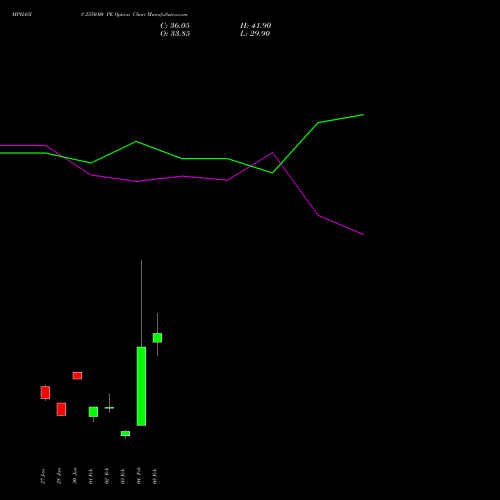
Task: Click the 04 Feb date label
Action: tap(139, 476)
